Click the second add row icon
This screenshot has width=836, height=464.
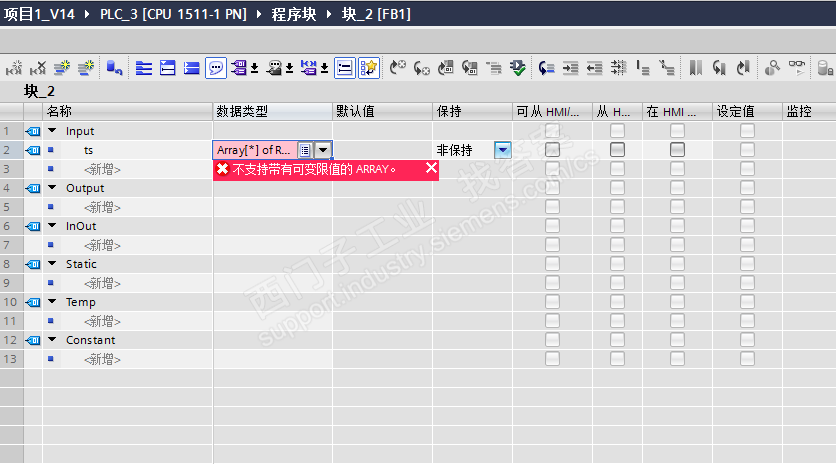point(86,68)
